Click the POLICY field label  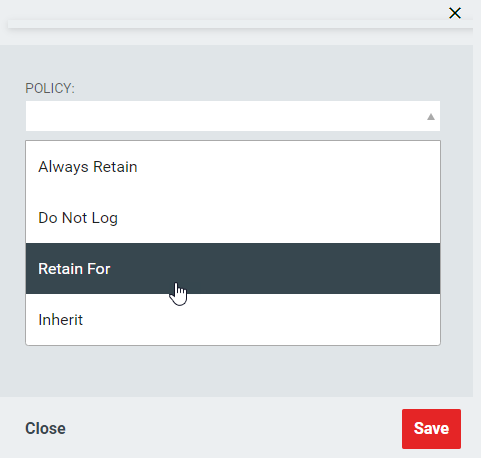pyautogui.click(x=50, y=88)
